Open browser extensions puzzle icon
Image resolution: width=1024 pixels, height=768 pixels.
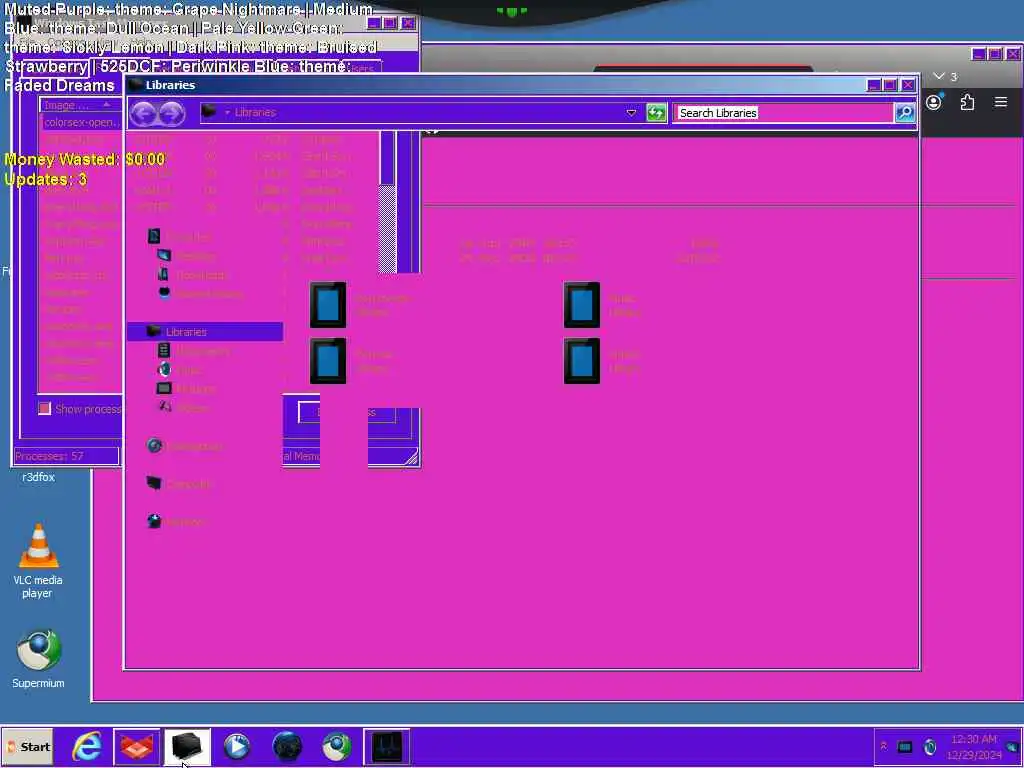pos(967,102)
